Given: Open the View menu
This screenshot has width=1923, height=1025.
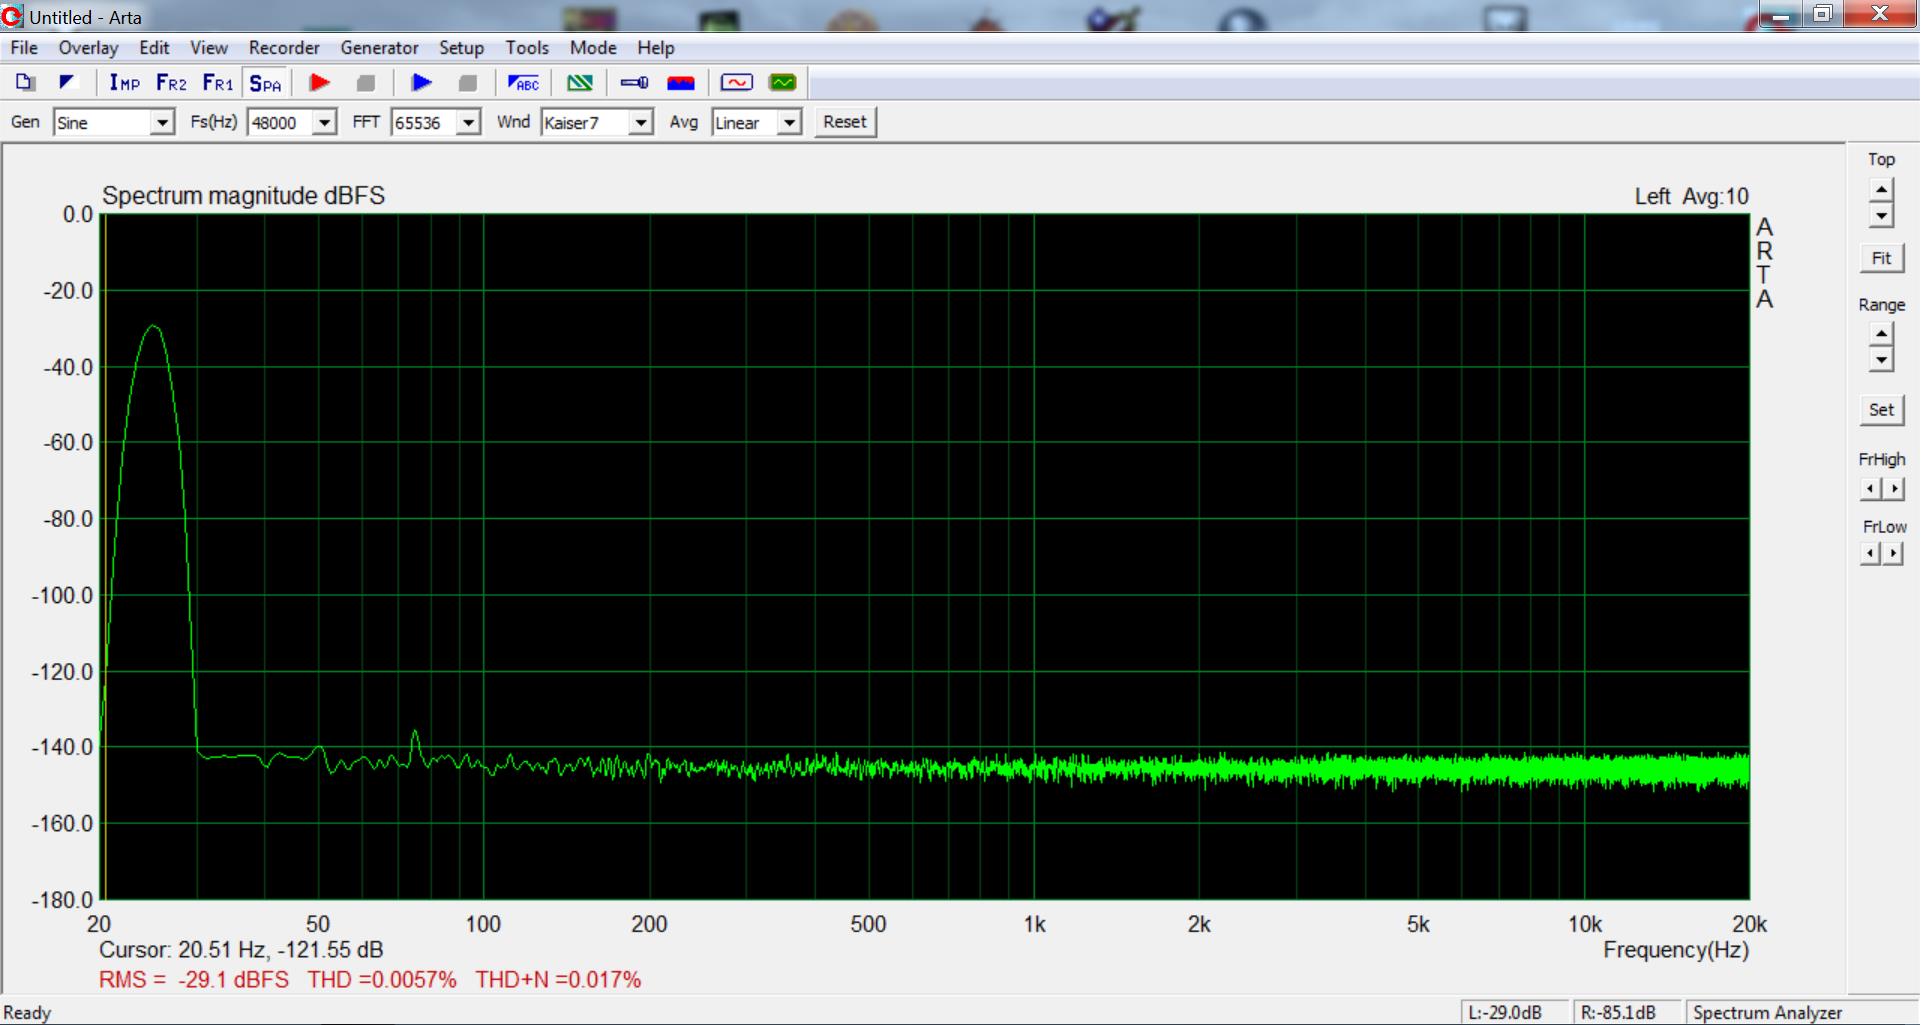Looking at the screenshot, I should 209,48.
